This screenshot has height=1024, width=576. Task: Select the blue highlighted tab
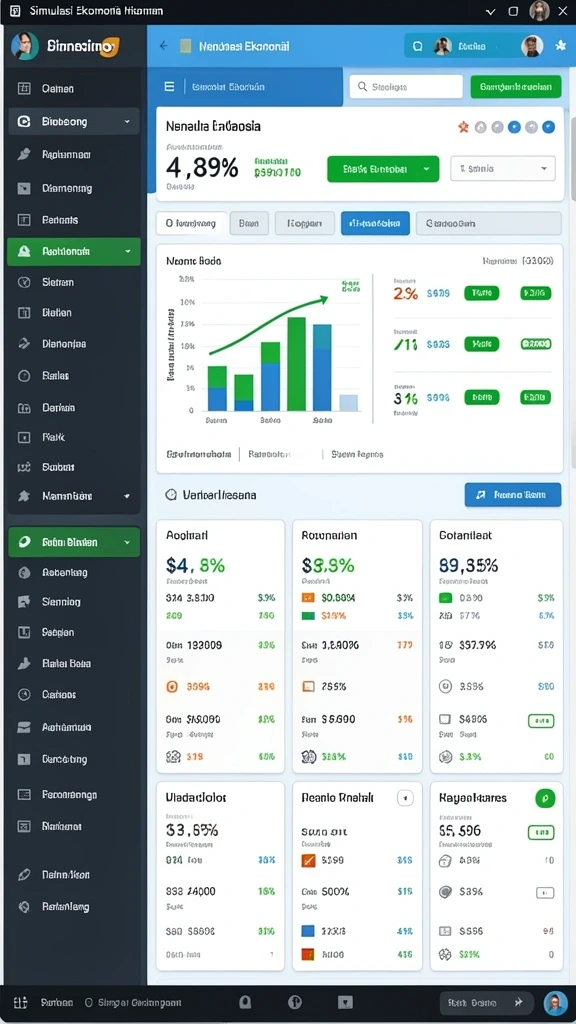[x=375, y=223]
